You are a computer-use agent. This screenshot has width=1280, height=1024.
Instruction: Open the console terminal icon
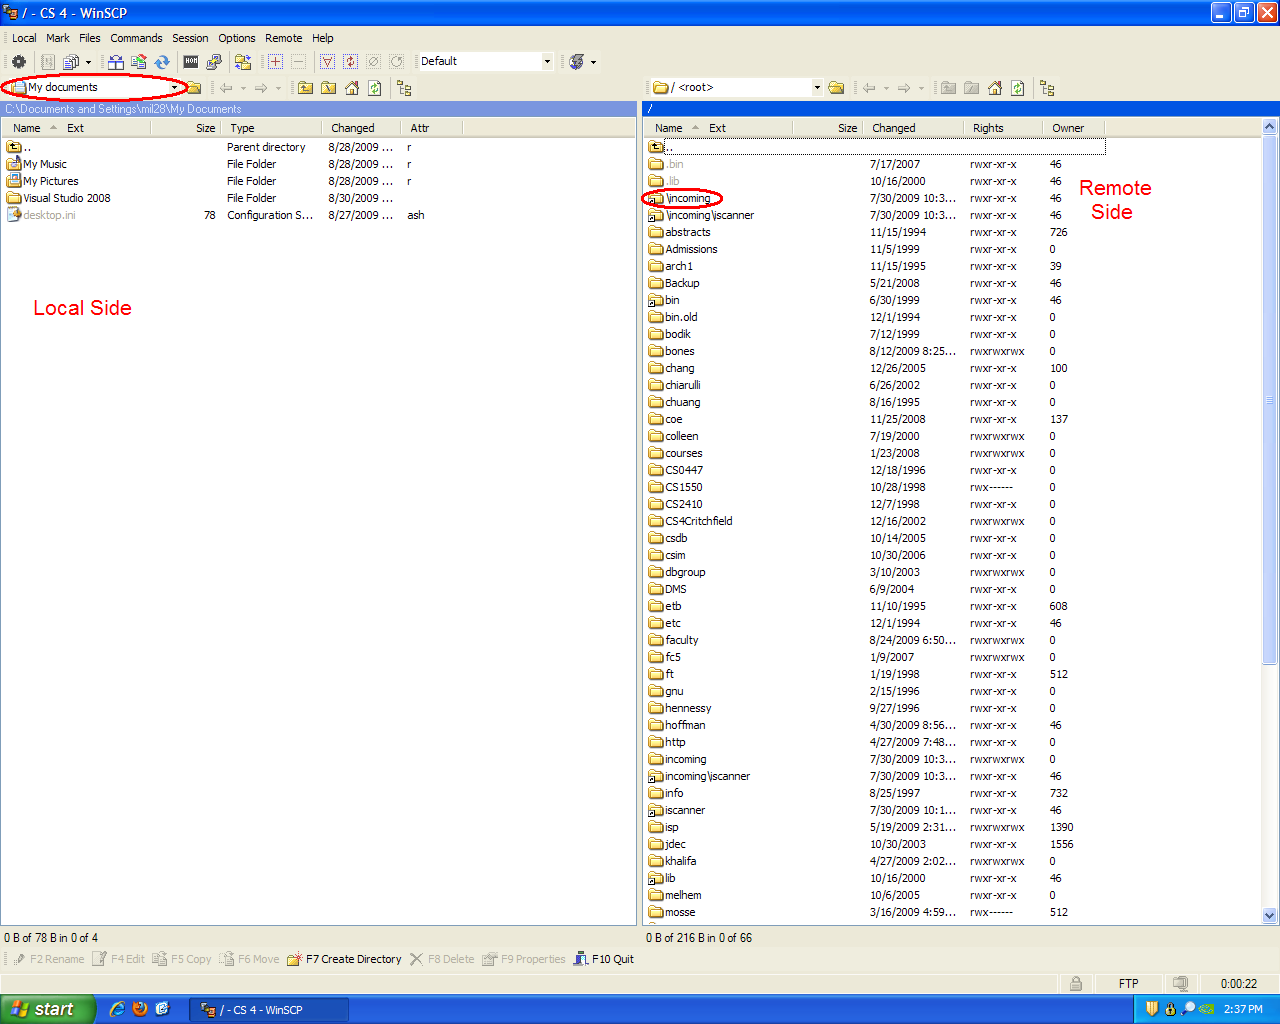click(x=191, y=62)
